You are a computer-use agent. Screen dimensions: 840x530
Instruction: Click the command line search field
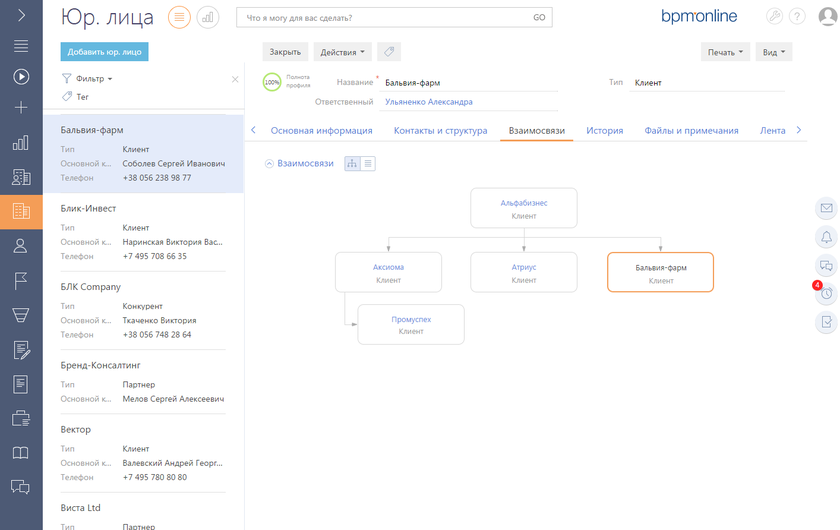385,18
